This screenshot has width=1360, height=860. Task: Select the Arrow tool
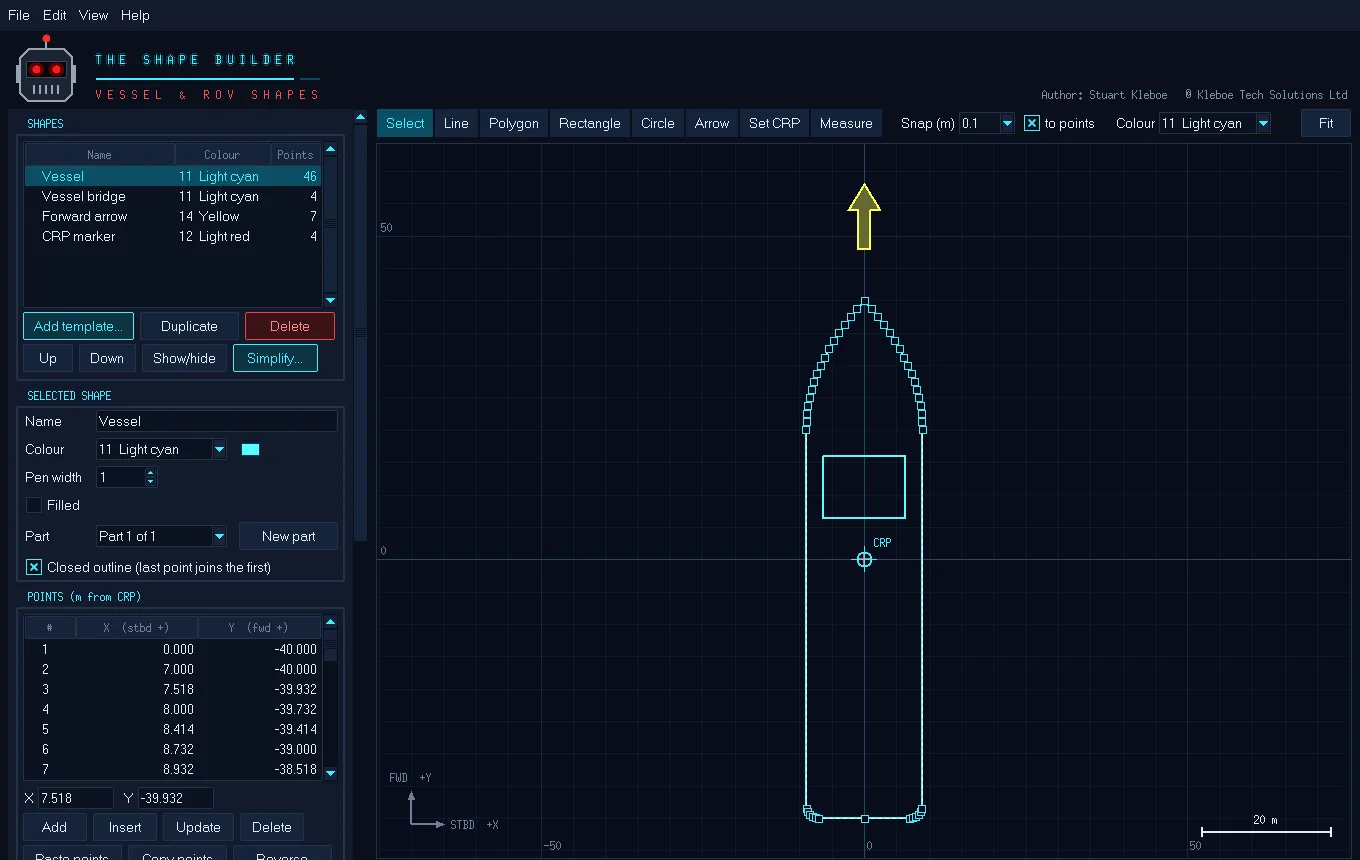point(712,124)
